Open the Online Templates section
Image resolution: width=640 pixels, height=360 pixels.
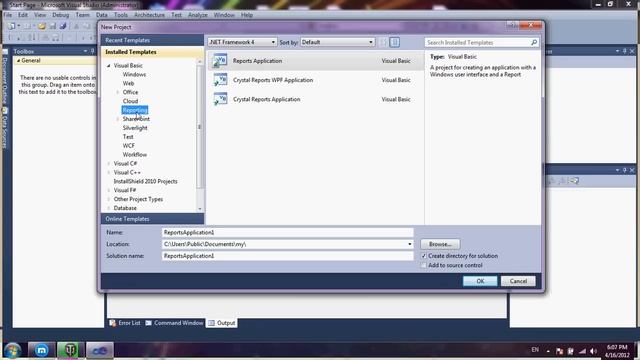(152, 219)
